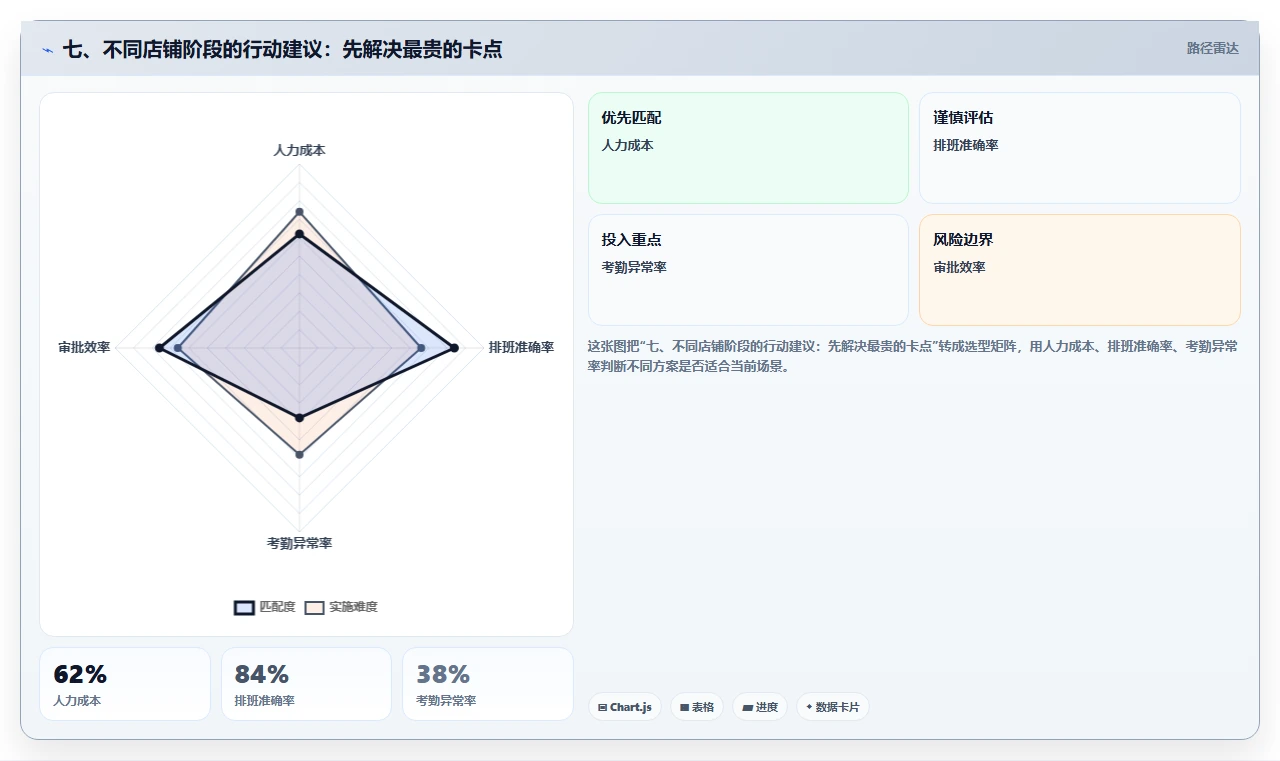Click the 进度 tag chip
This screenshot has height=761, width=1280.
coord(760,707)
